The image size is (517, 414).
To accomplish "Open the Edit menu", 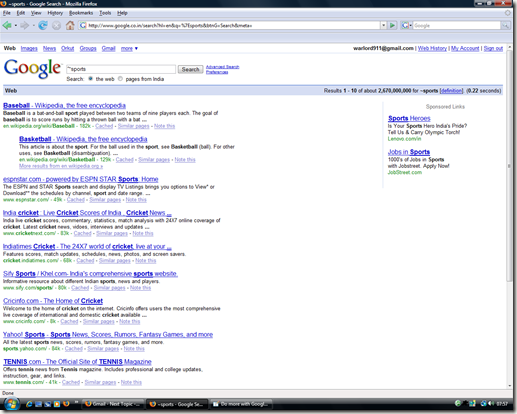I will coord(21,13).
